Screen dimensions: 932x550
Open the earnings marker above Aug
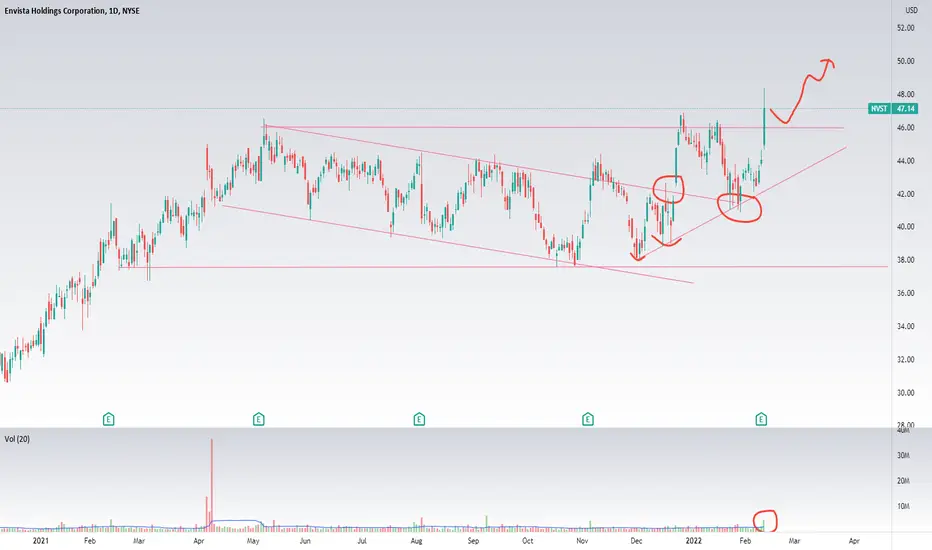(x=419, y=419)
